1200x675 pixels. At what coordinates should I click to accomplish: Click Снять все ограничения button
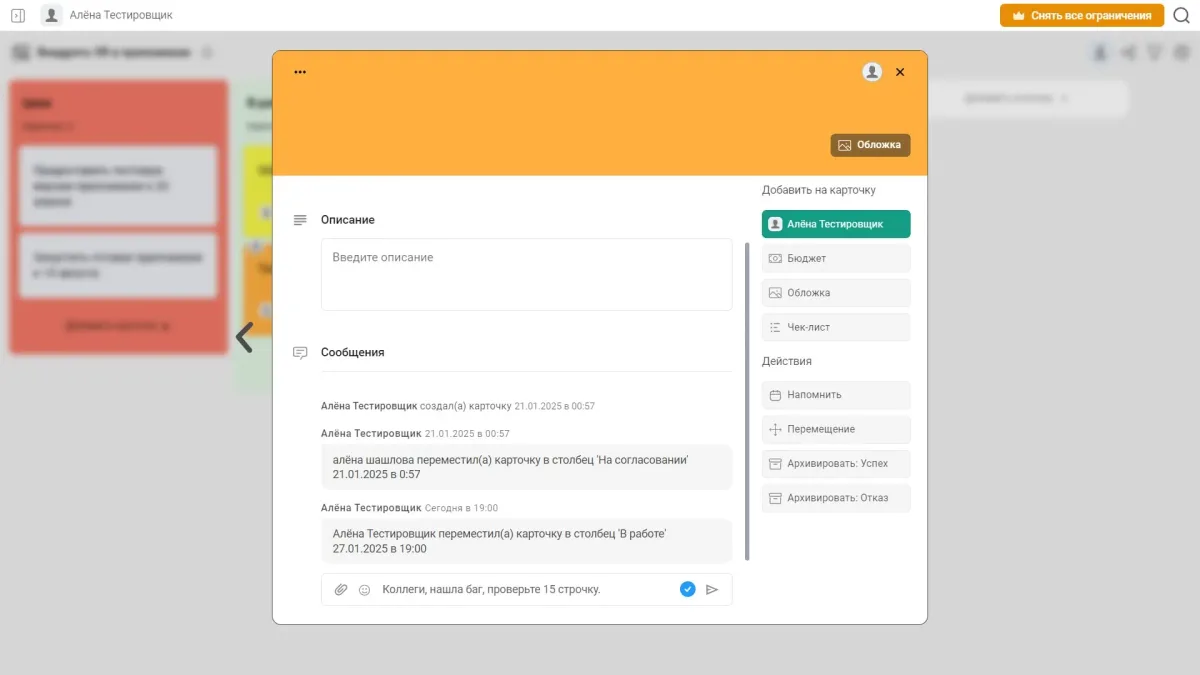tap(1082, 15)
